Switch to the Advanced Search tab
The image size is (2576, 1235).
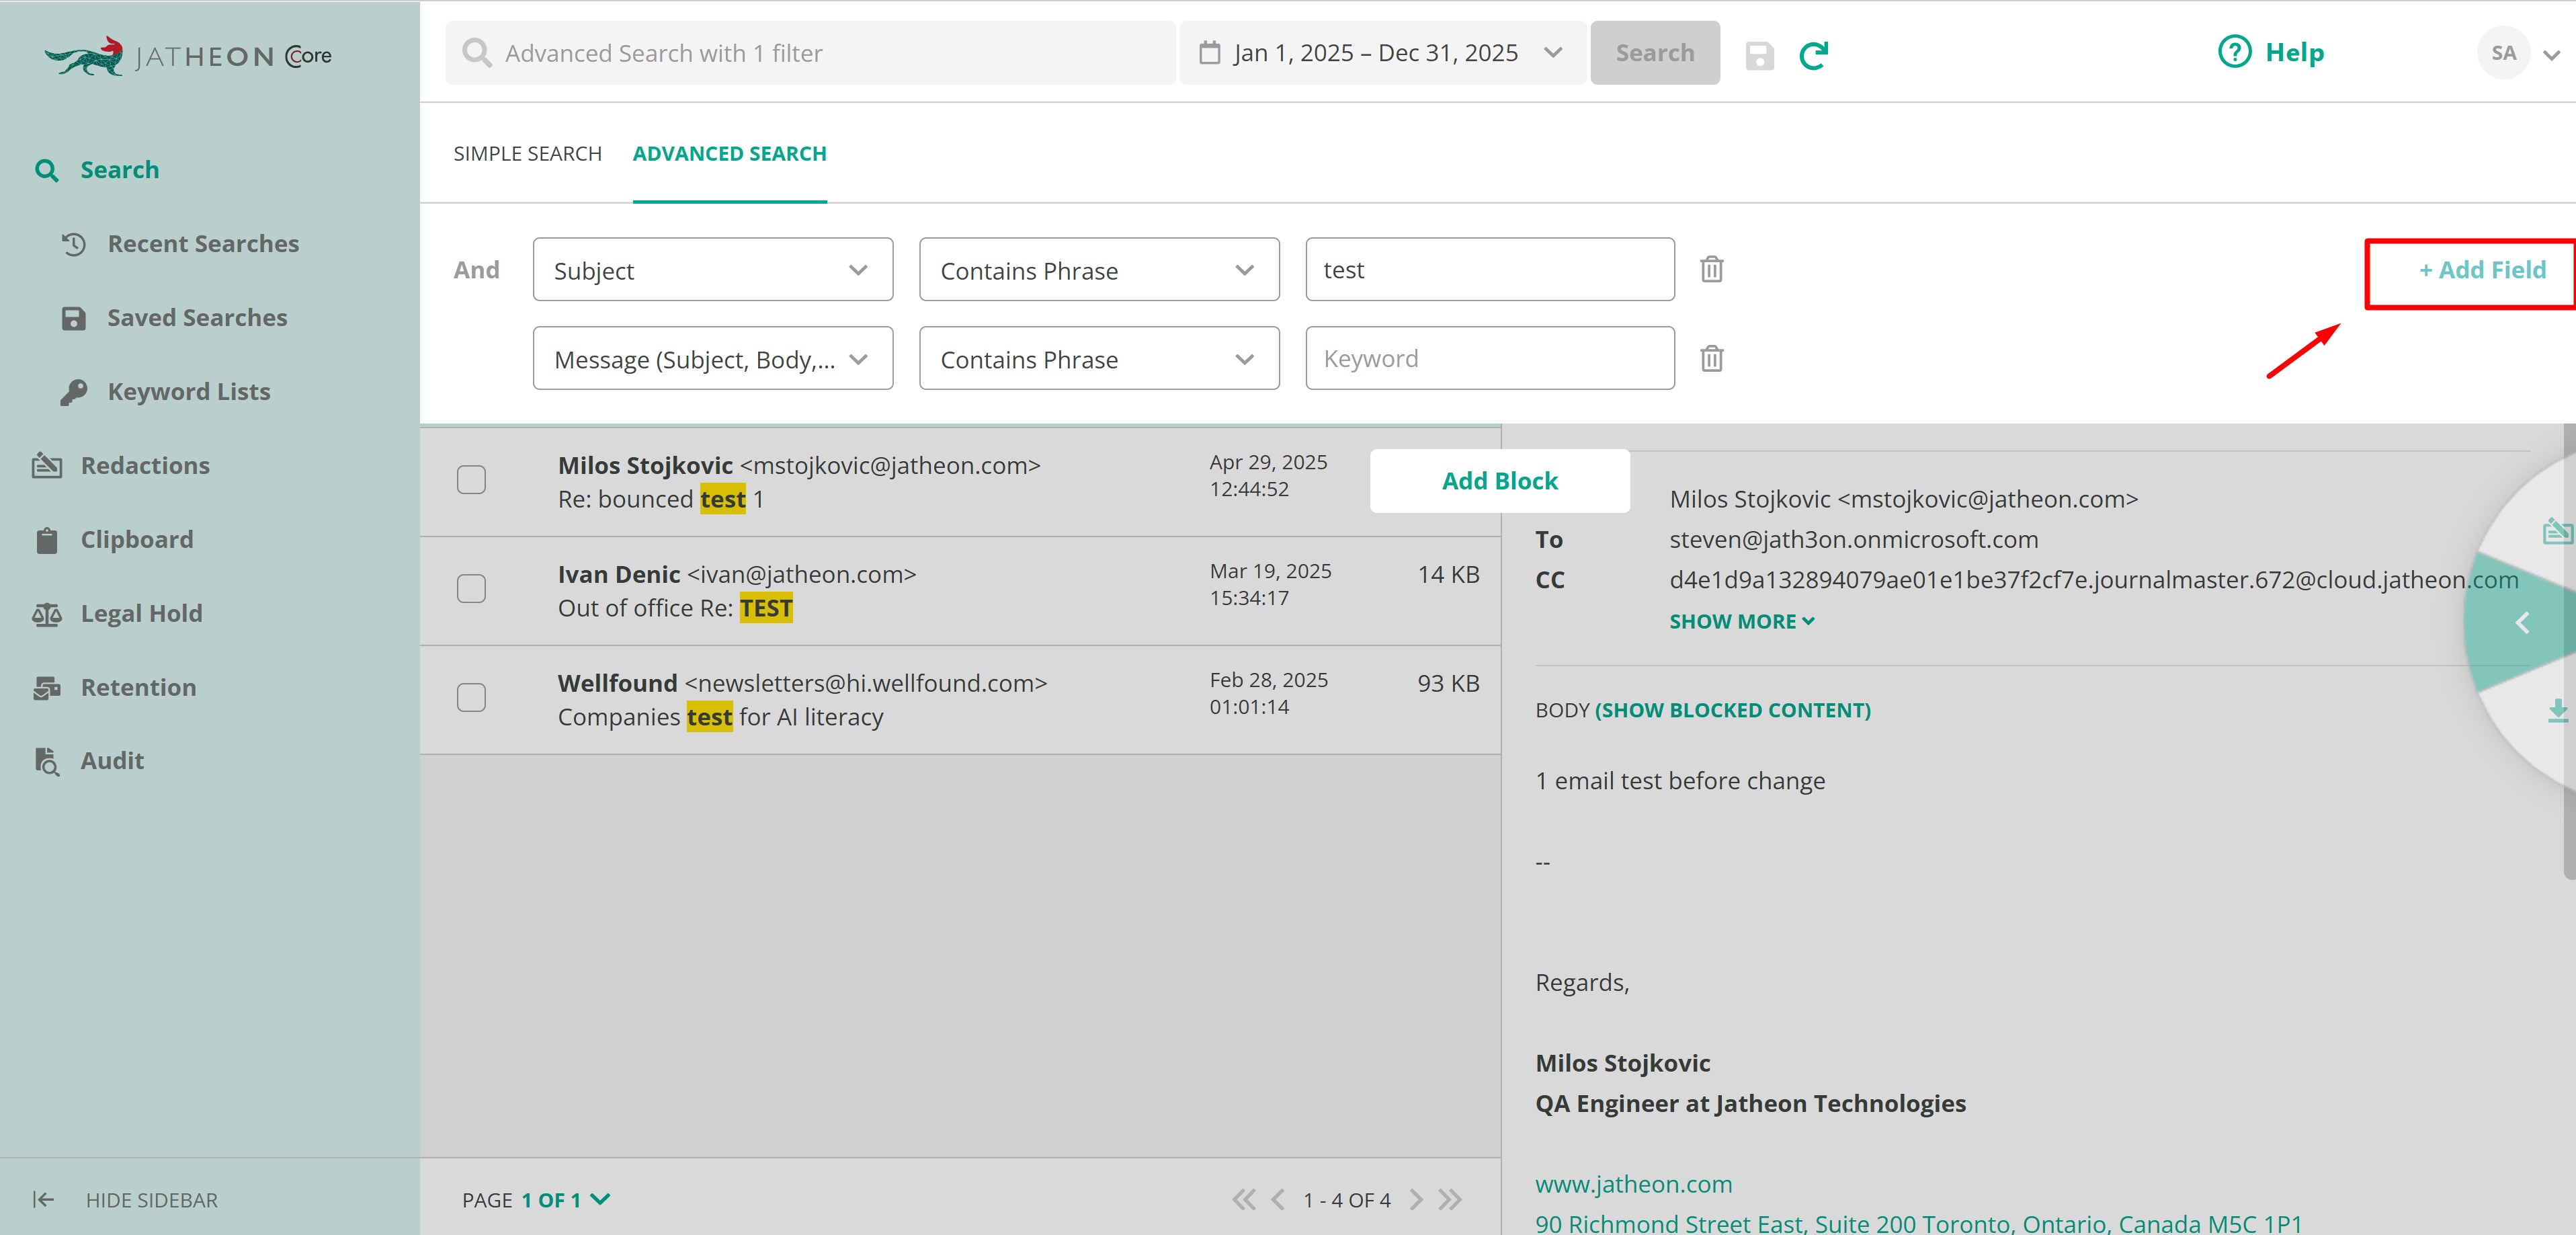point(729,154)
